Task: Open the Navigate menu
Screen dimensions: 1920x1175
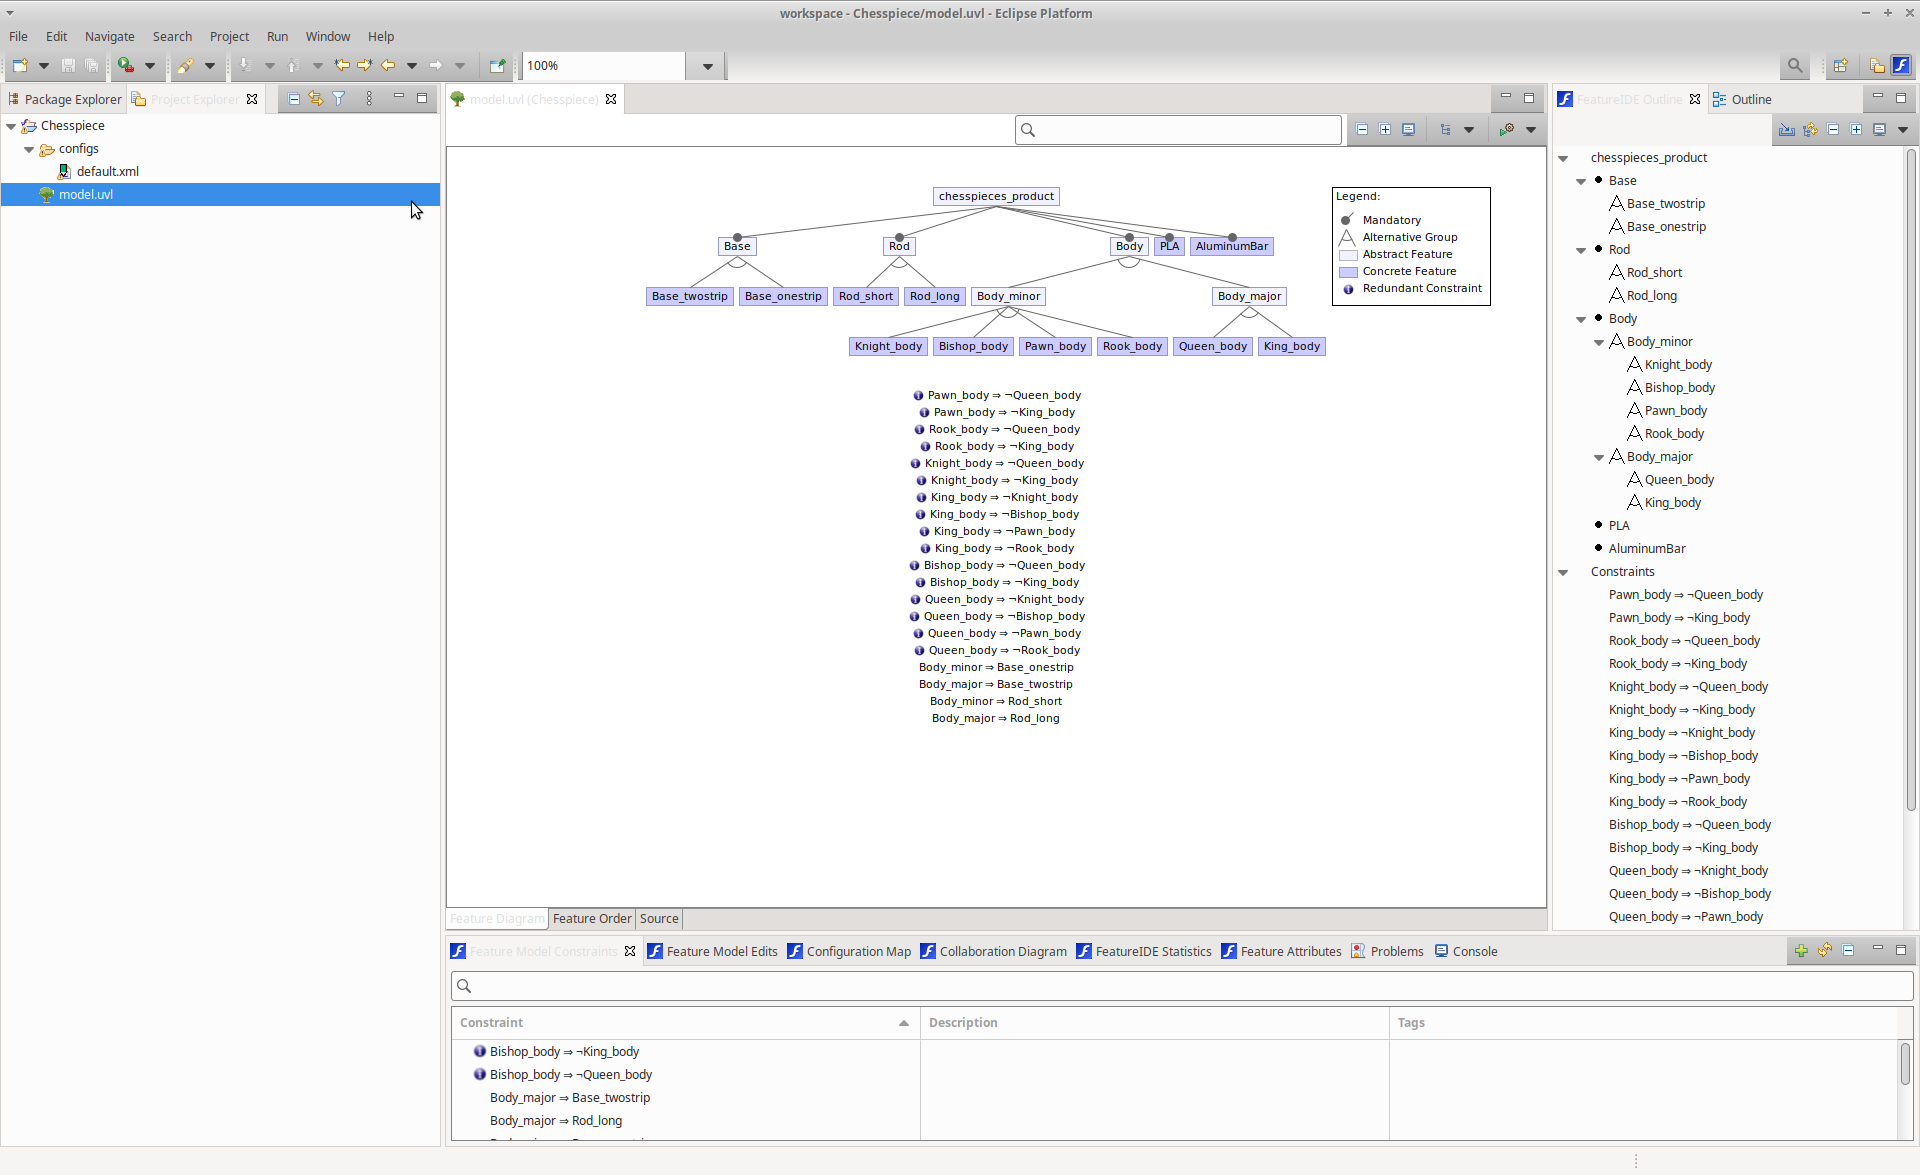Action: pyautogui.click(x=109, y=36)
